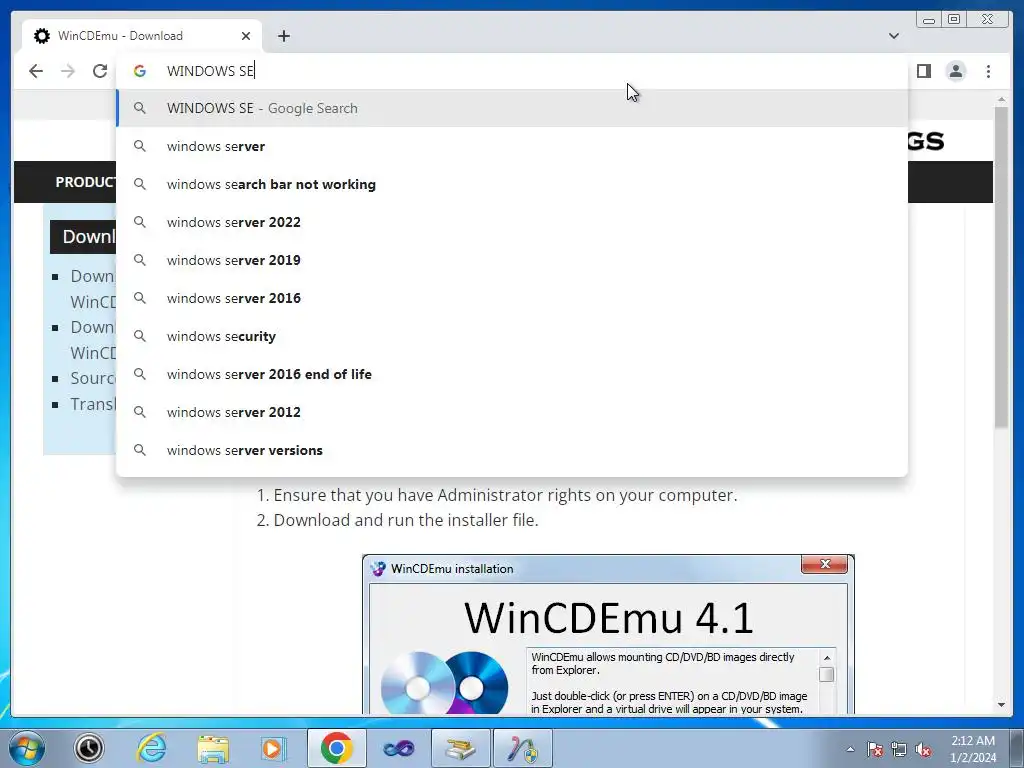Click 'Ensure that you have Administrator rights' text
The image size is (1024, 768).
pos(505,495)
